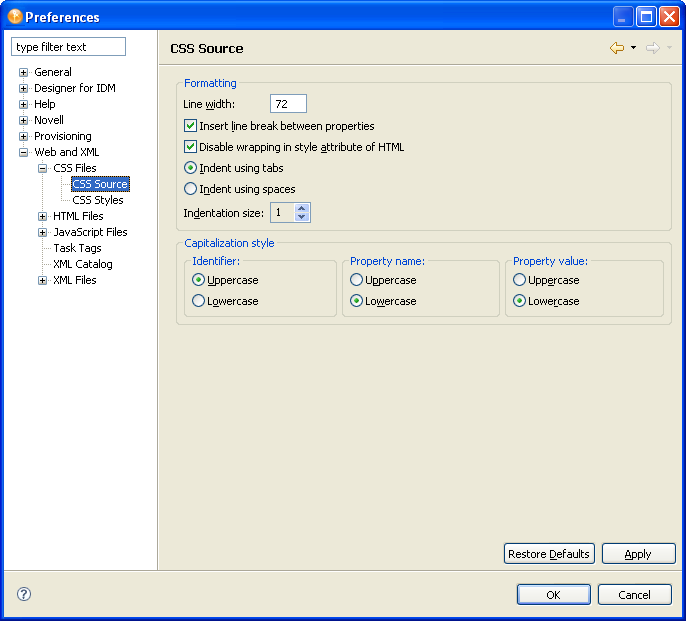686x621 pixels.
Task: Toggle Disable wrapping in style attribute
Action: pos(190,147)
